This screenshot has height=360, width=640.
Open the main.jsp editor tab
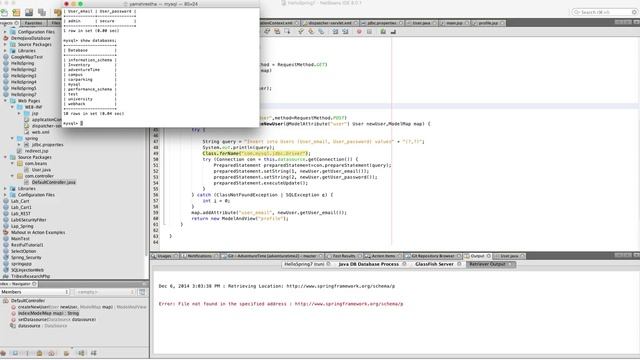tap(454, 23)
